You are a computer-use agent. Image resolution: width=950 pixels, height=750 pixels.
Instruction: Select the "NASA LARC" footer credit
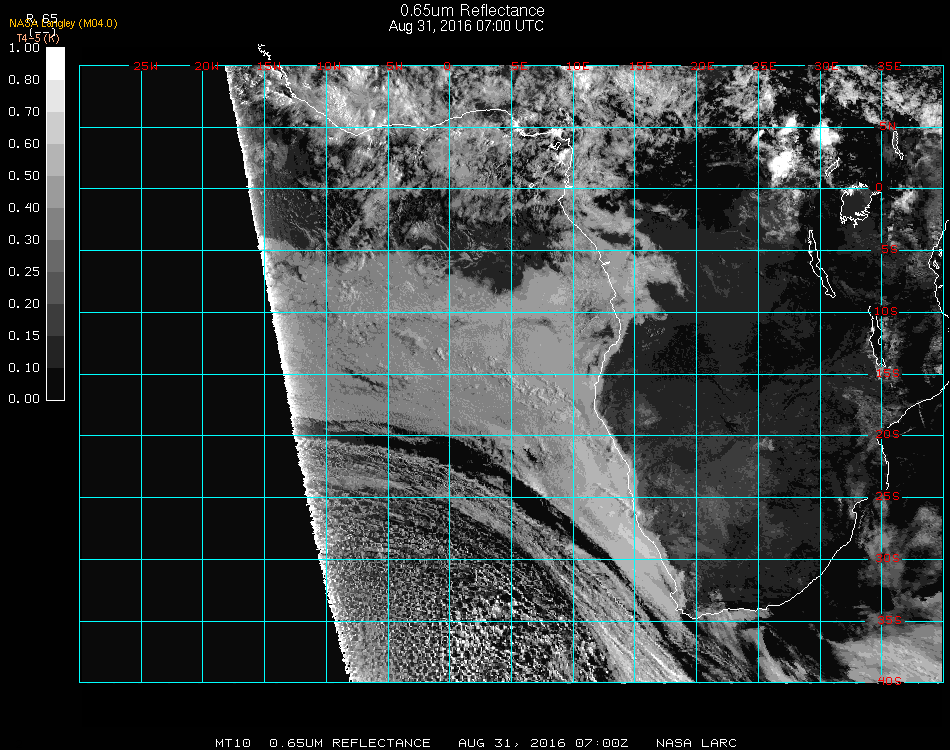696,743
